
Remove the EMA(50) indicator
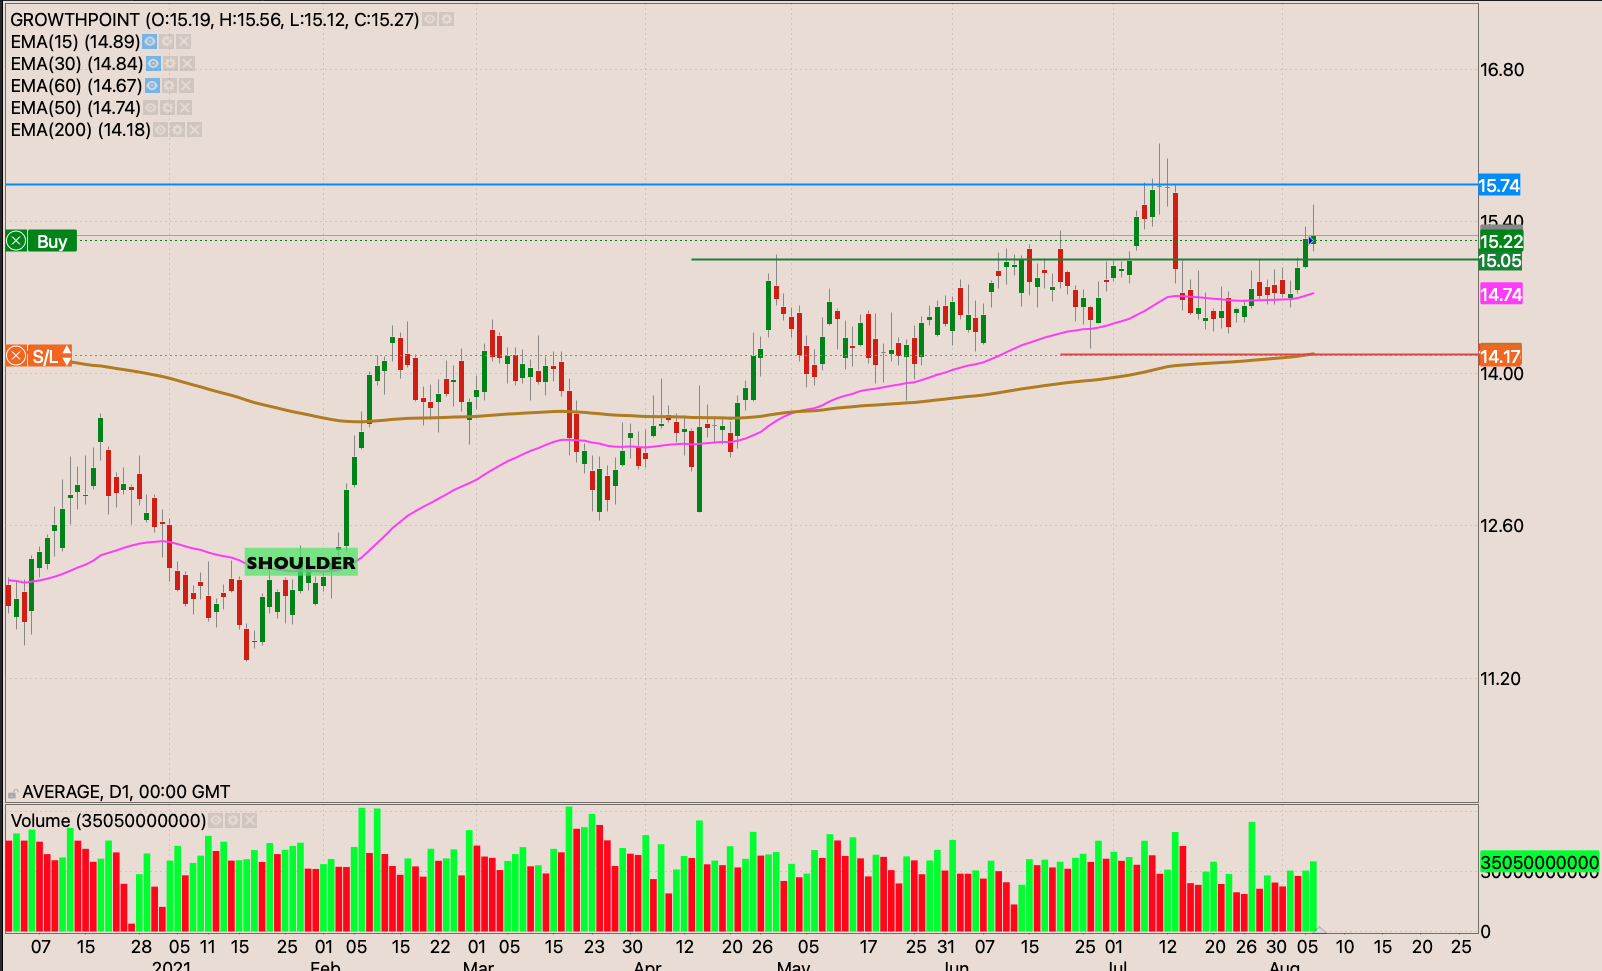click(x=185, y=108)
